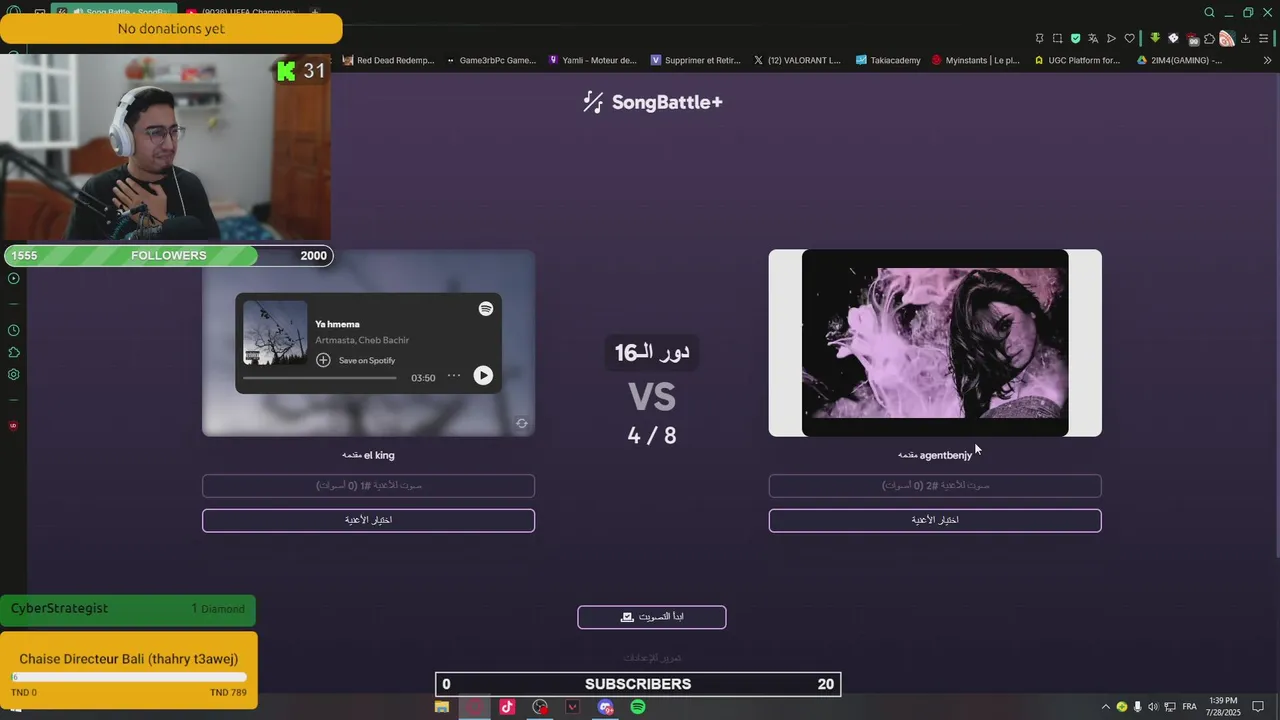Switch FRA keyboard language
1280x720 pixels.
[1189, 707]
